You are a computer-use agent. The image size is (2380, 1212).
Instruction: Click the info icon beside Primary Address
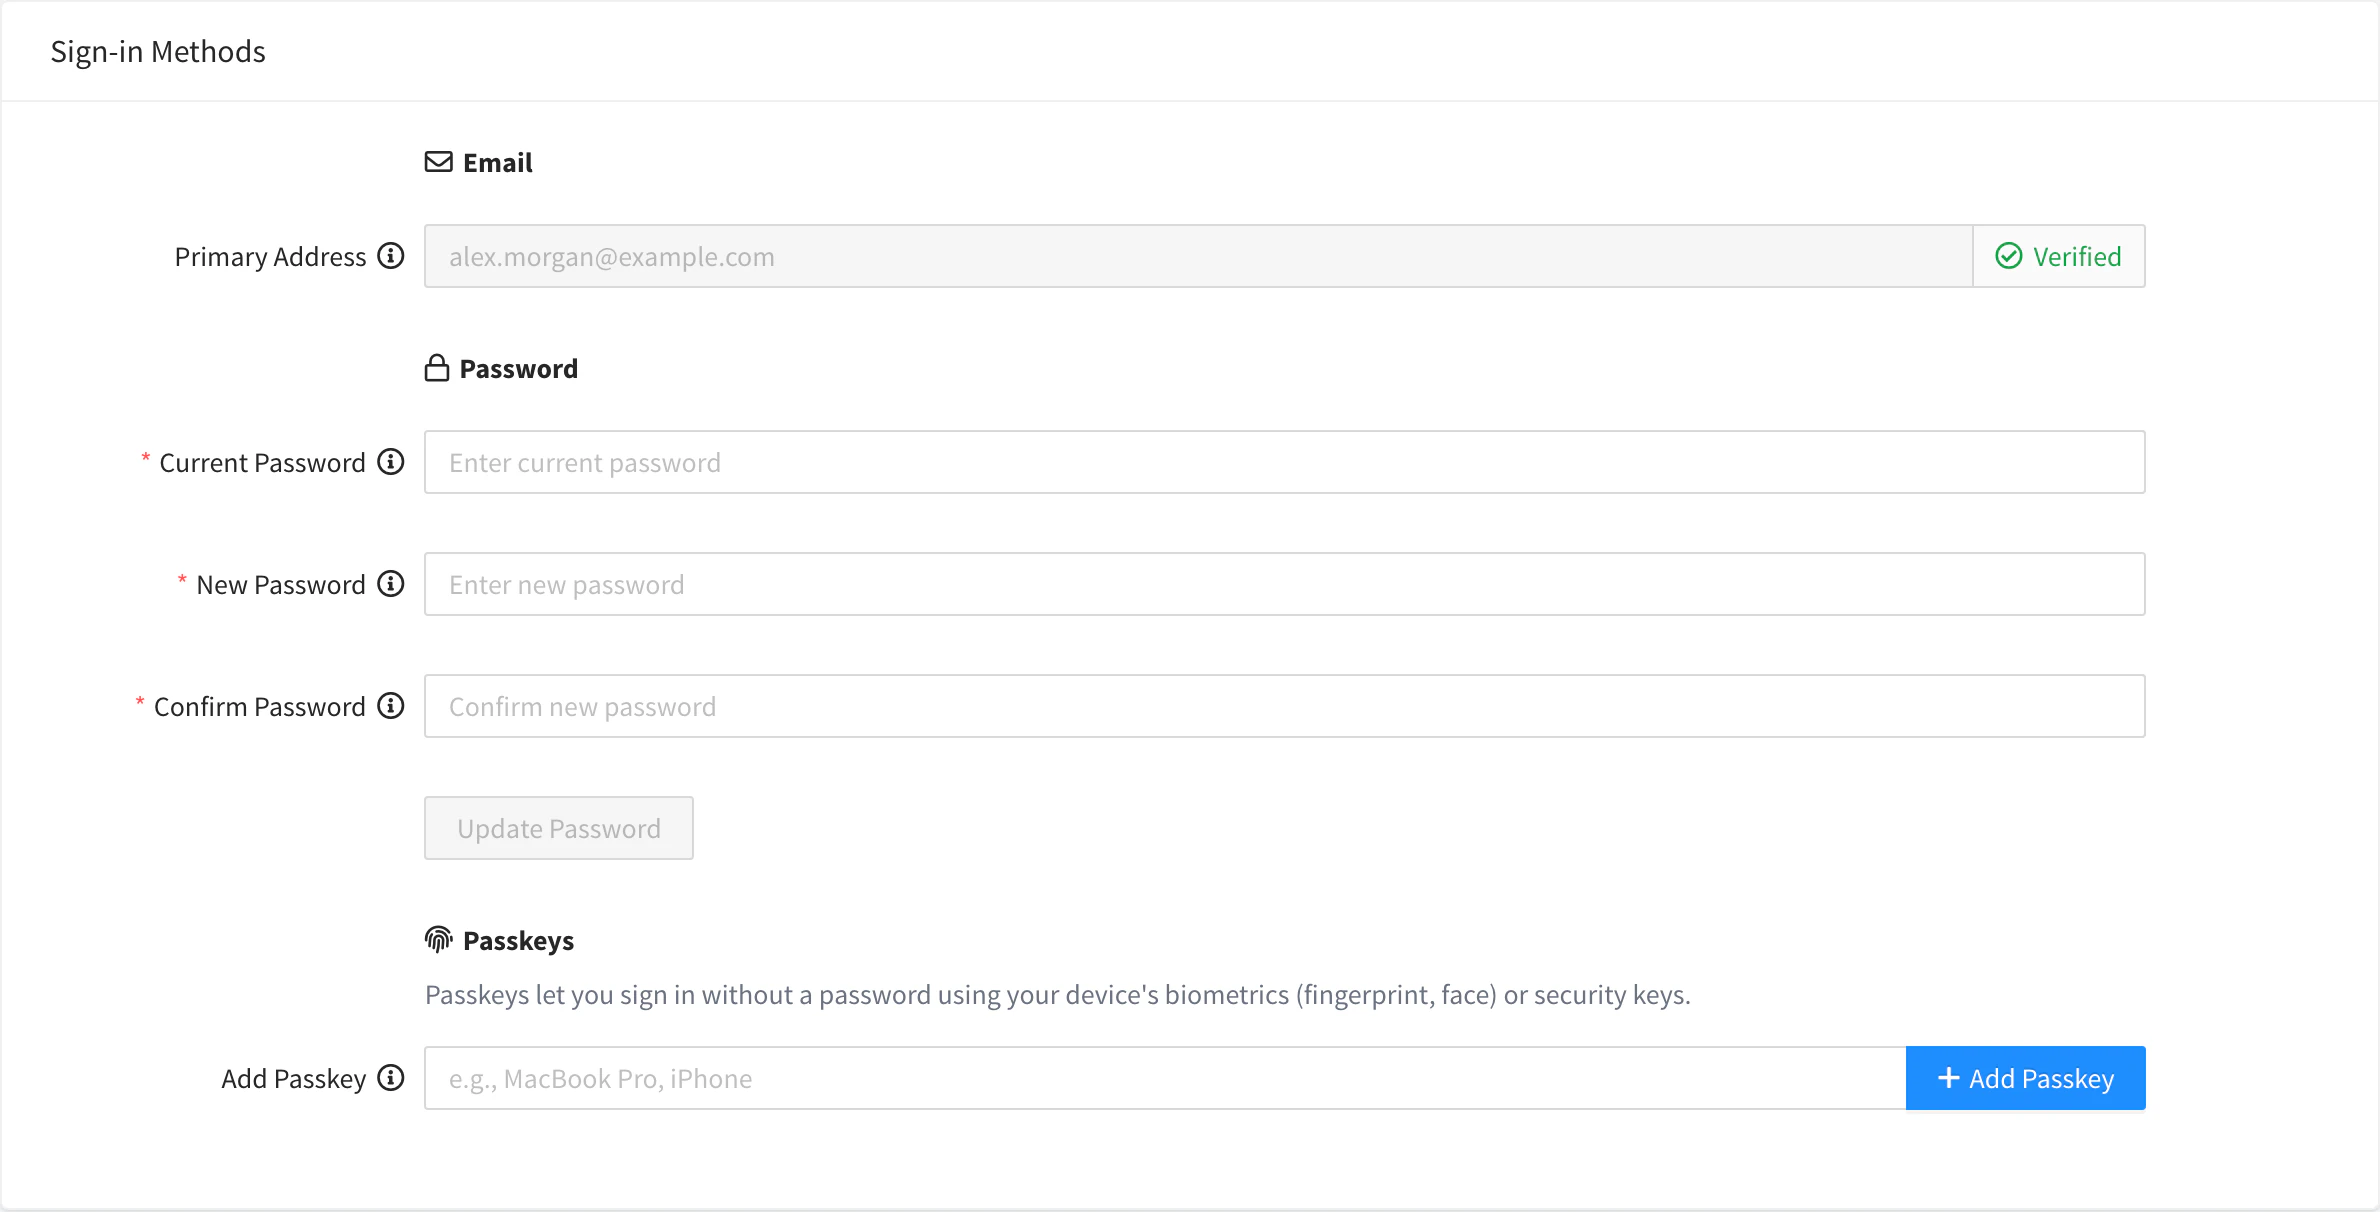point(391,256)
